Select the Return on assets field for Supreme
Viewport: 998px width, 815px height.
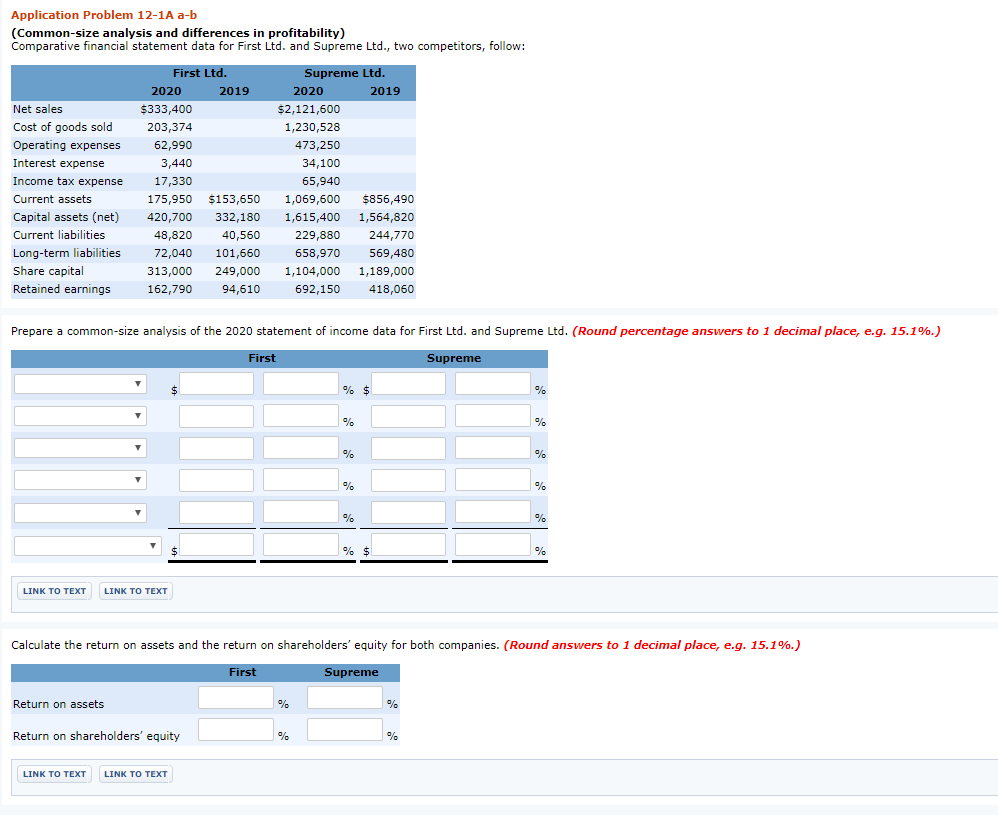tap(345, 697)
